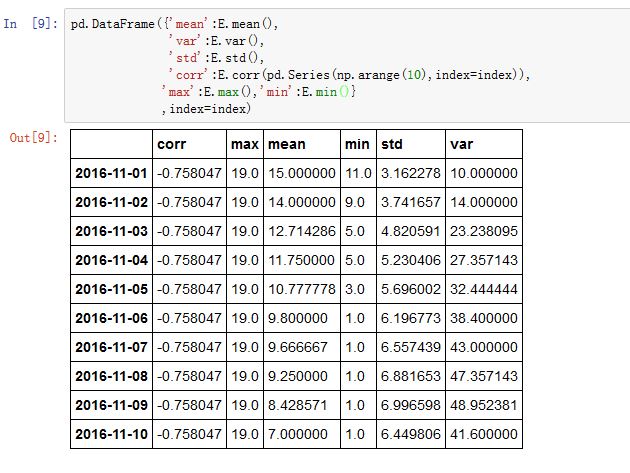Select the 'mean' column header
The width and height of the screenshot is (630, 473).
(x=287, y=145)
